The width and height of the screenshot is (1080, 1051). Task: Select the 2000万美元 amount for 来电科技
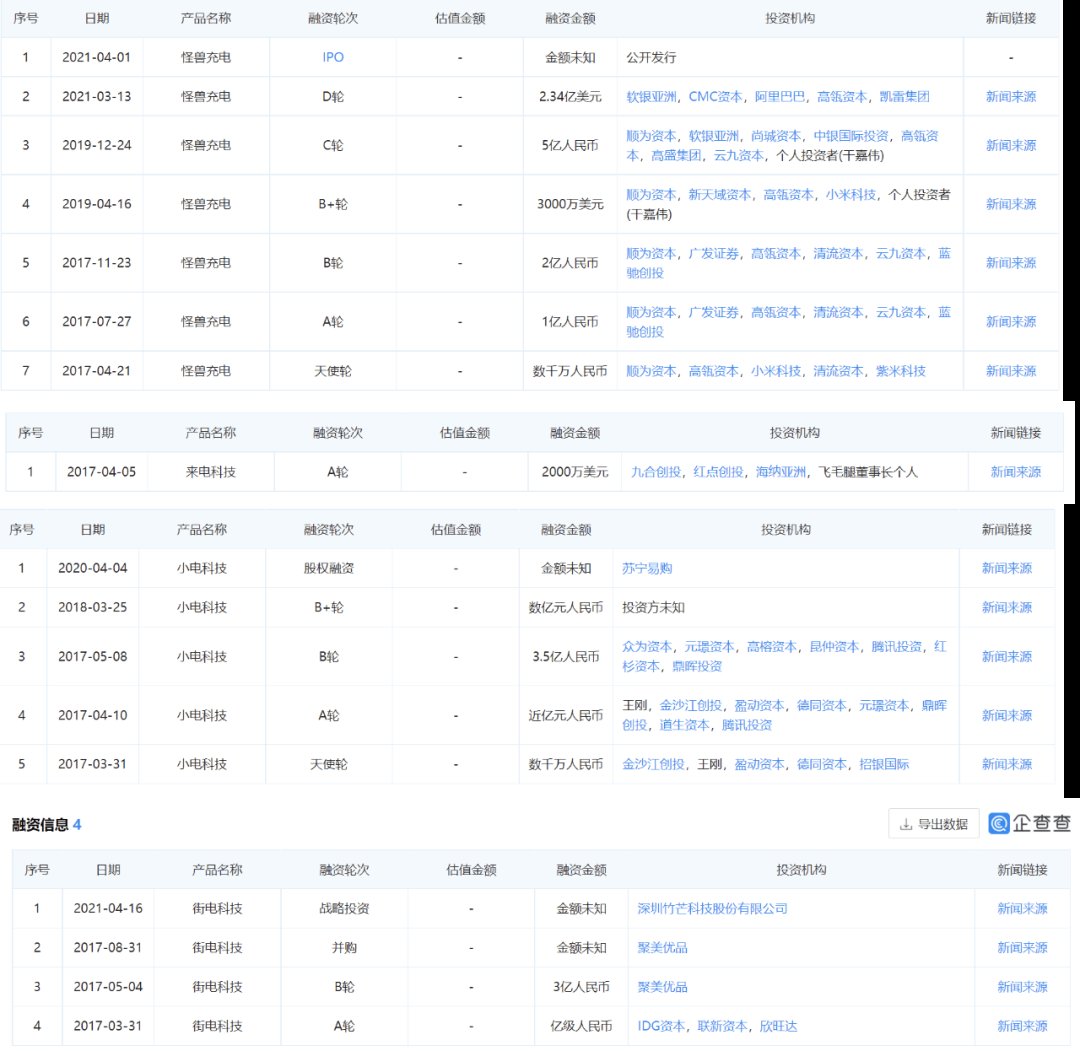(x=574, y=472)
